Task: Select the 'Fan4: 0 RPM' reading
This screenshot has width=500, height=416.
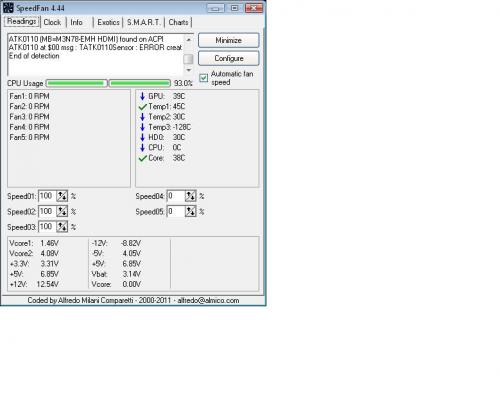Action: [29, 127]
